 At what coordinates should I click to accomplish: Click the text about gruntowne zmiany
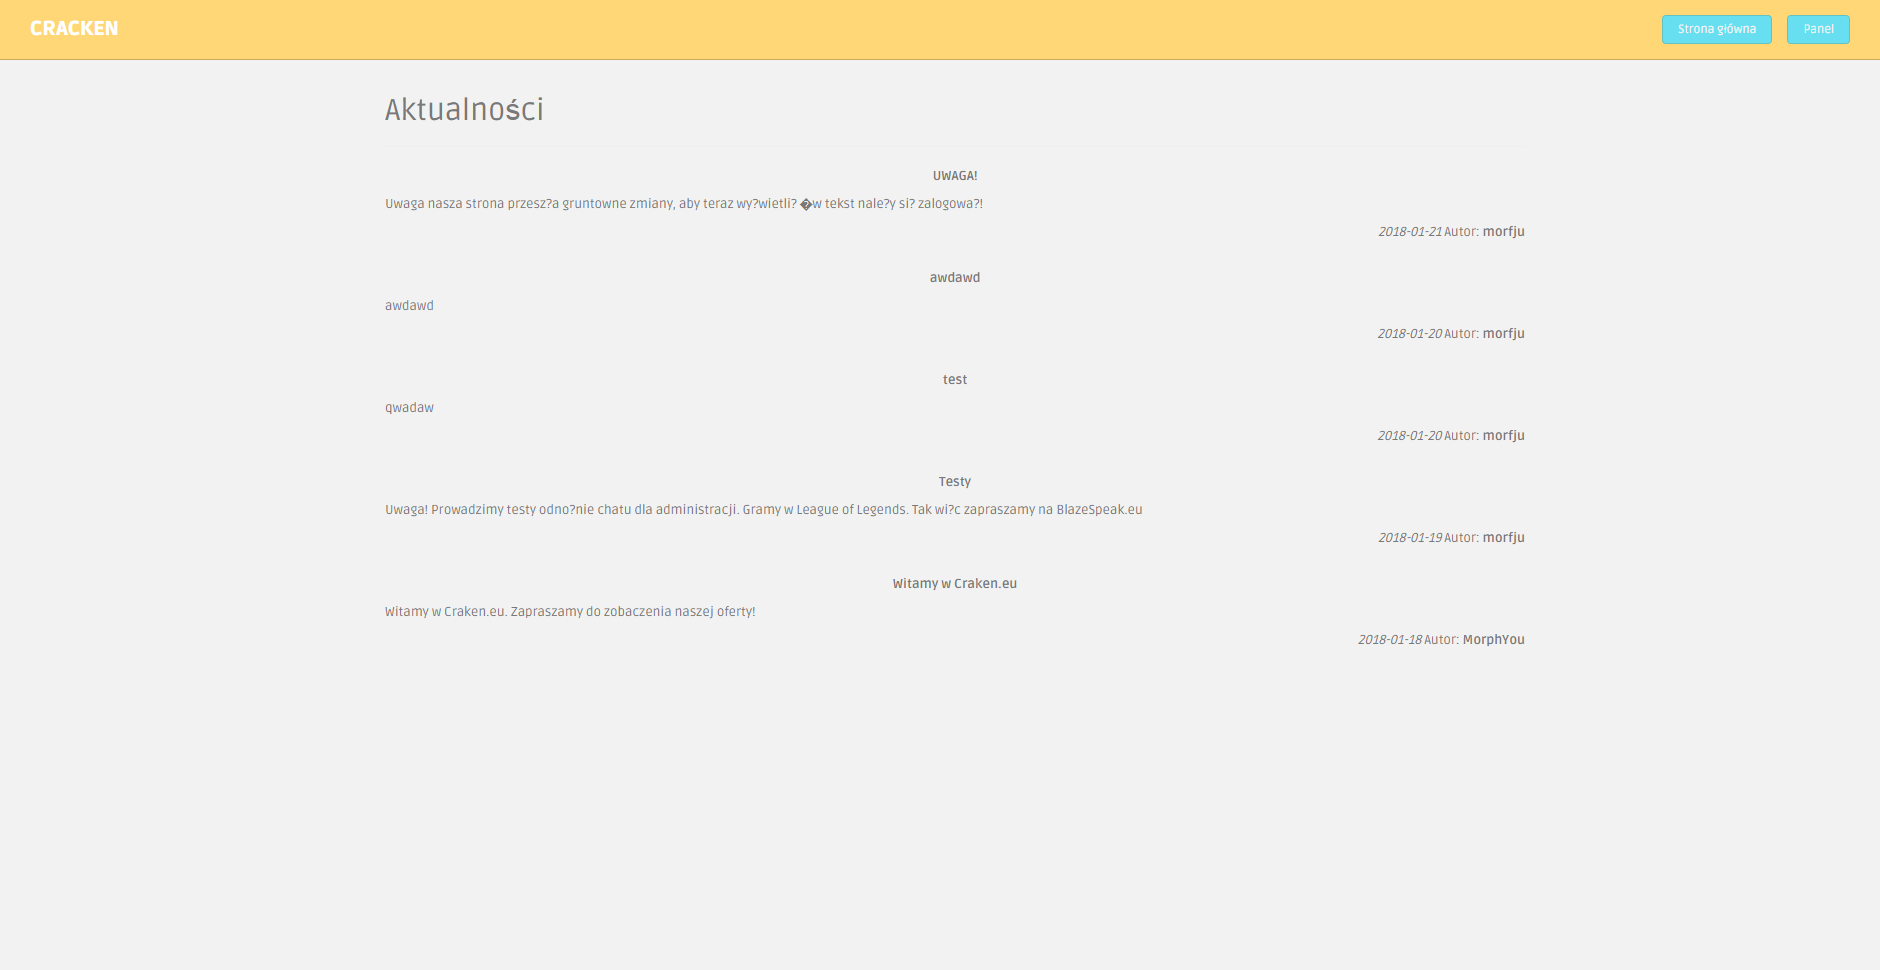click(683, 204)
